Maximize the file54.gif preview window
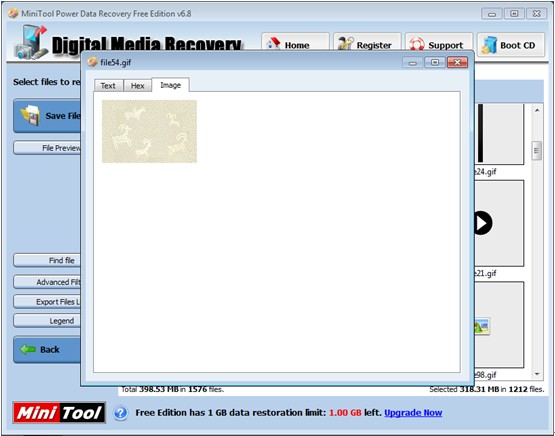The height and width of the screenshot is (436, 555). [x=435, y=63]
